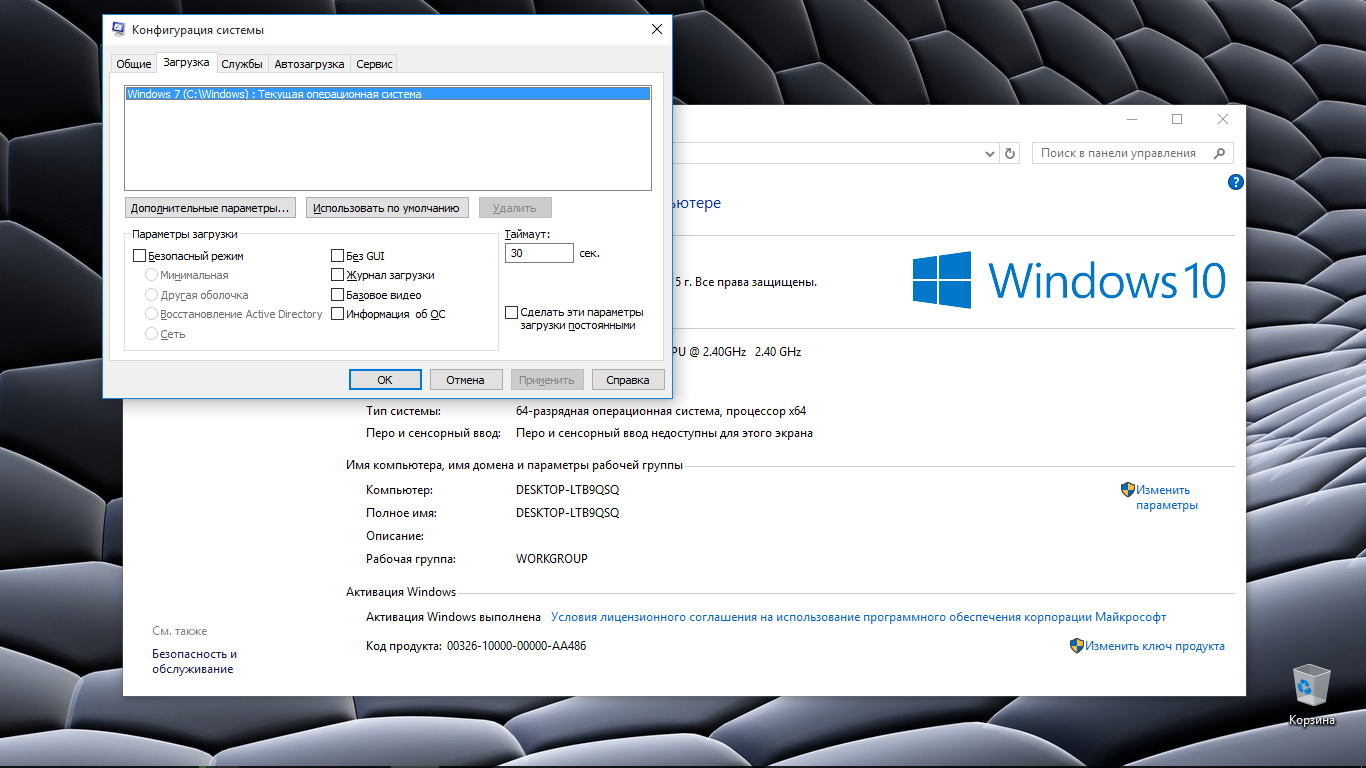Click refresh icon beside the address bar
Viewport: 1366px width, 768px height.
pos(1010,153)
